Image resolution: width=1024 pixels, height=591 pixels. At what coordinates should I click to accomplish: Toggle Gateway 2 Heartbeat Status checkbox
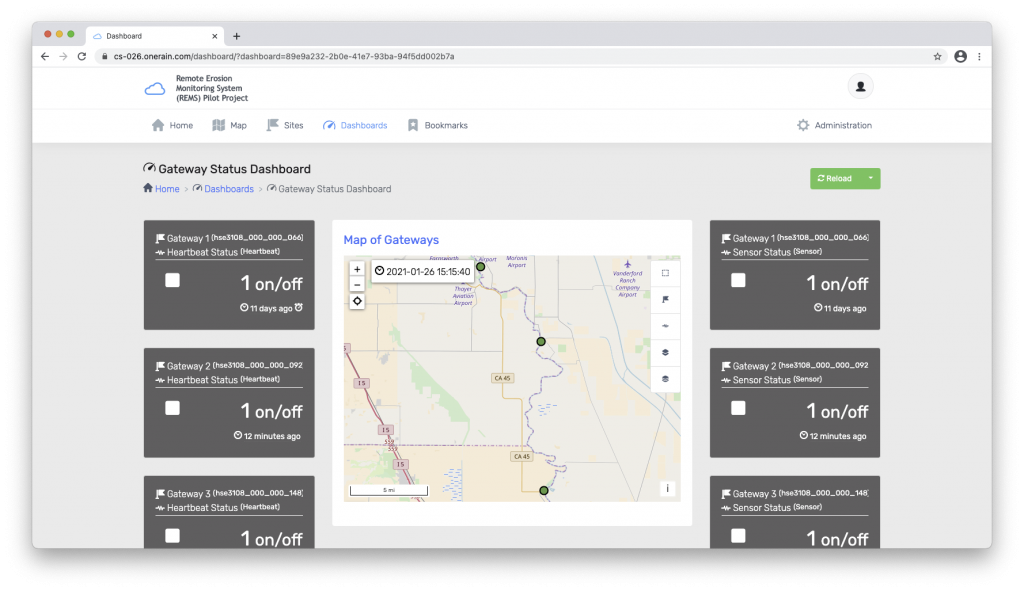coord(172,408)
